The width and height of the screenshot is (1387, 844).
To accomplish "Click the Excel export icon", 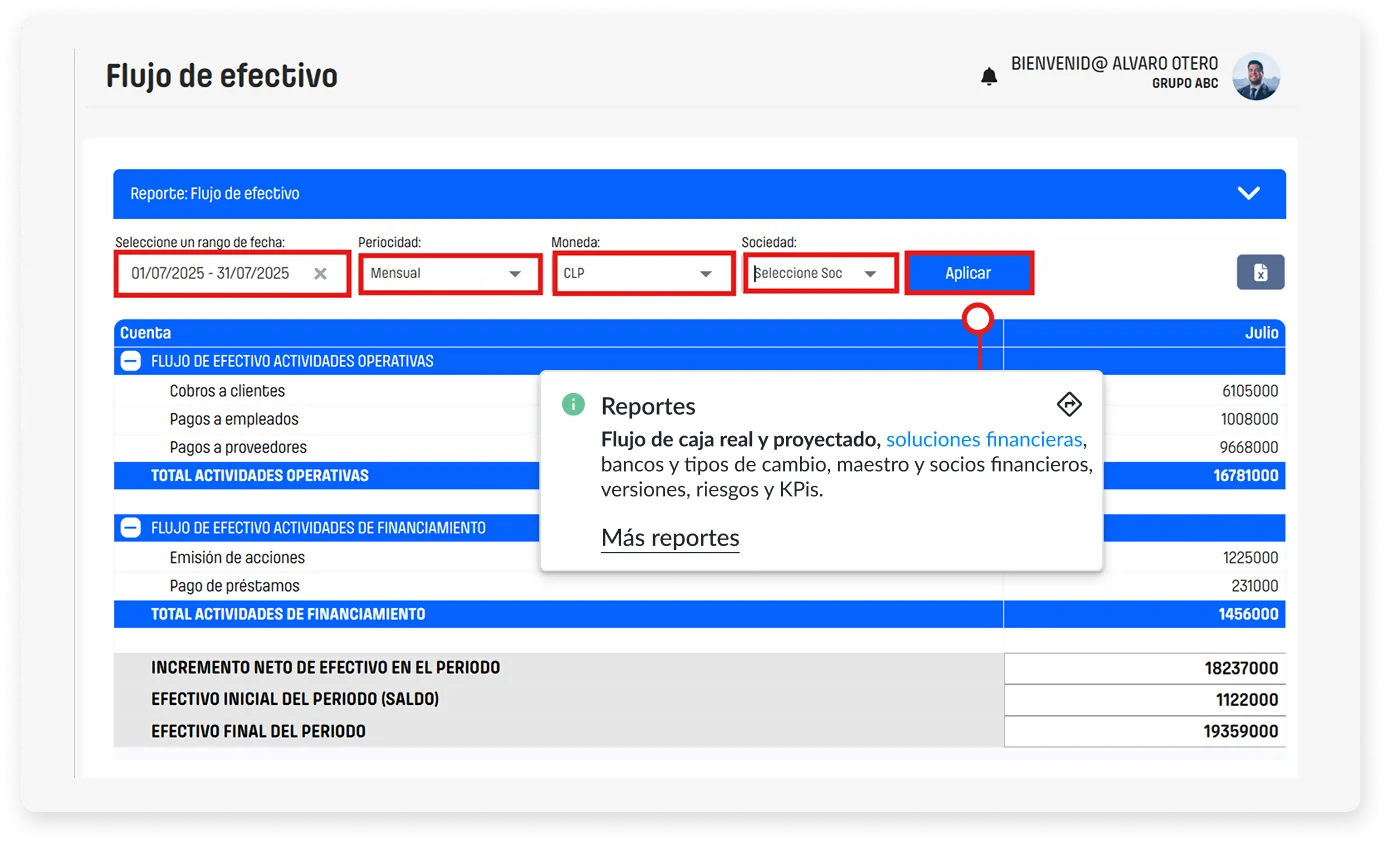I will click(1260, 272).
